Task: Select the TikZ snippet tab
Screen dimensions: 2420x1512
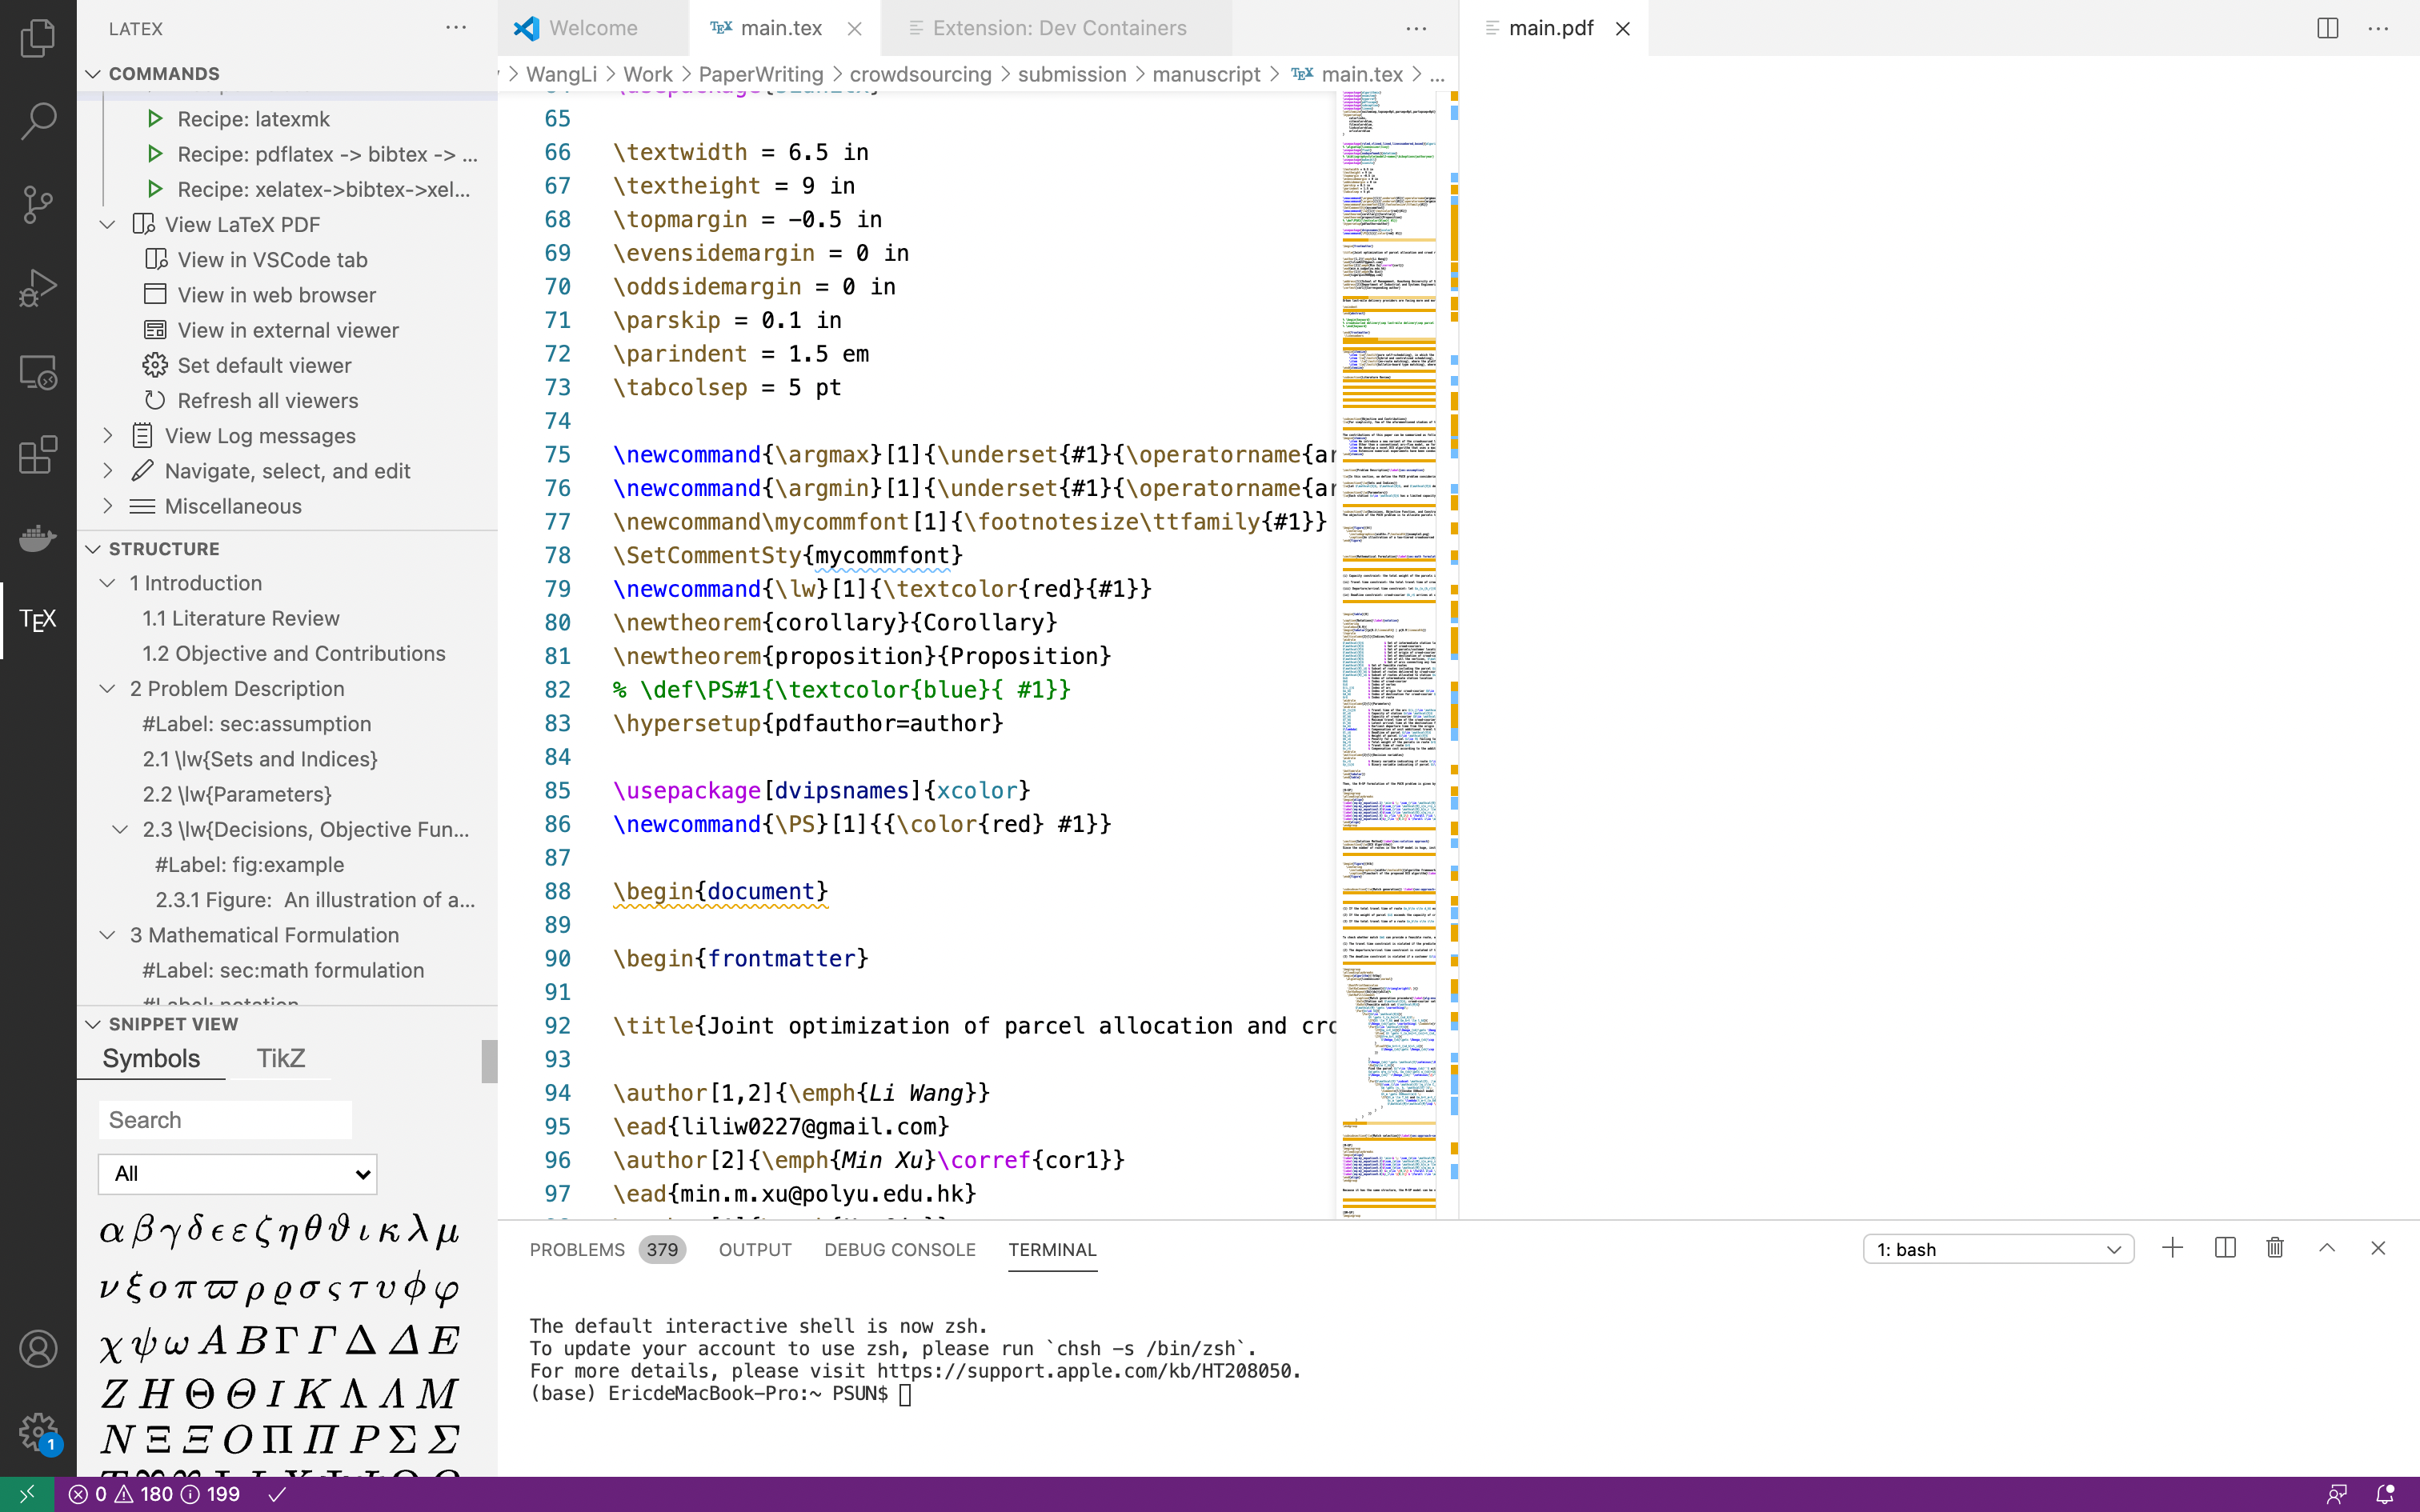Action: pyautogui.click(x=280, y=1058)
